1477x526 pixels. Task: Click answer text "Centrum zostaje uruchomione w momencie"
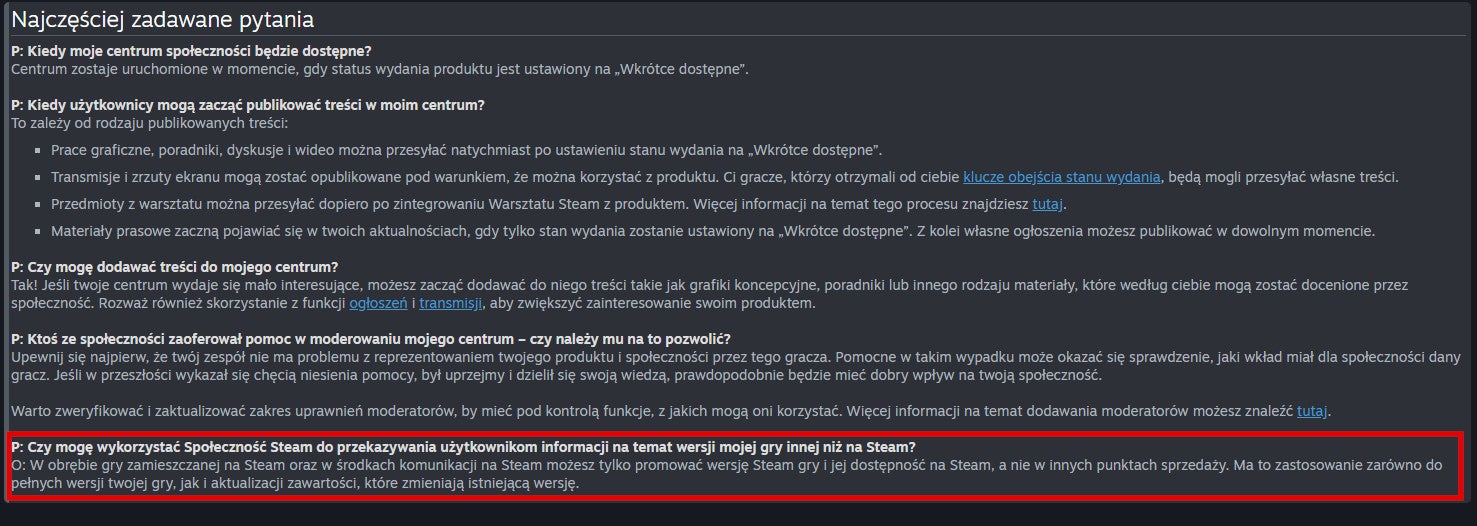380,69
